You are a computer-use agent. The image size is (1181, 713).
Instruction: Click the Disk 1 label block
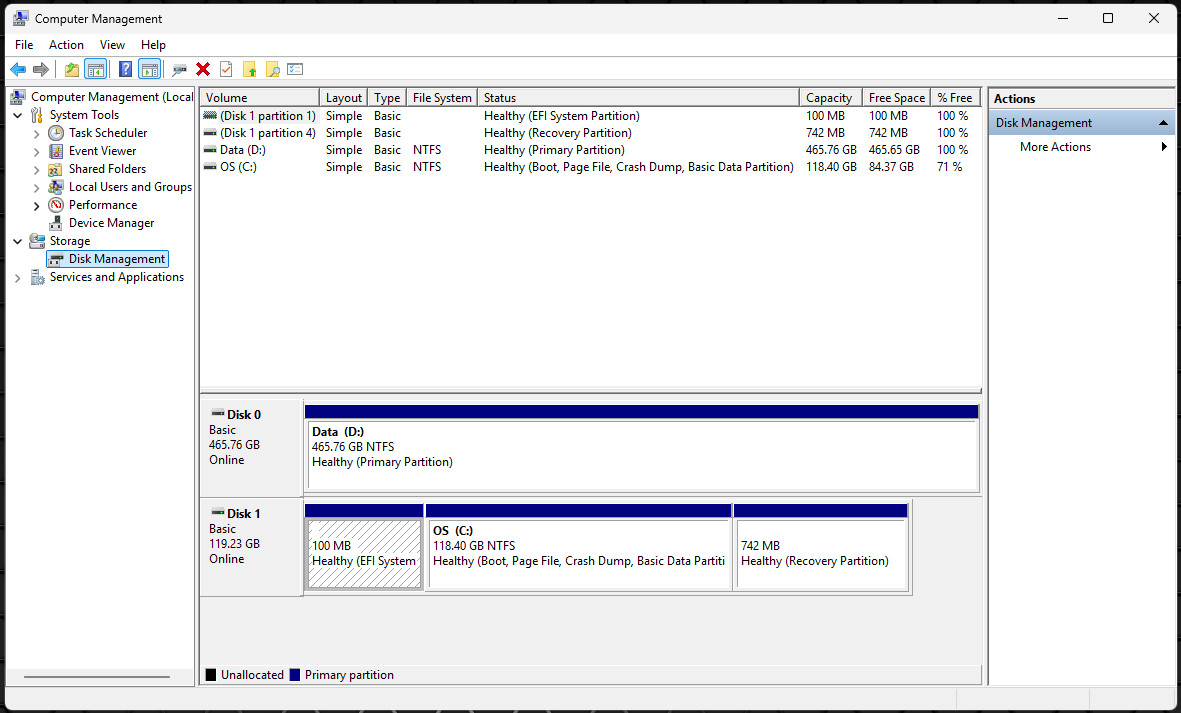251,546
